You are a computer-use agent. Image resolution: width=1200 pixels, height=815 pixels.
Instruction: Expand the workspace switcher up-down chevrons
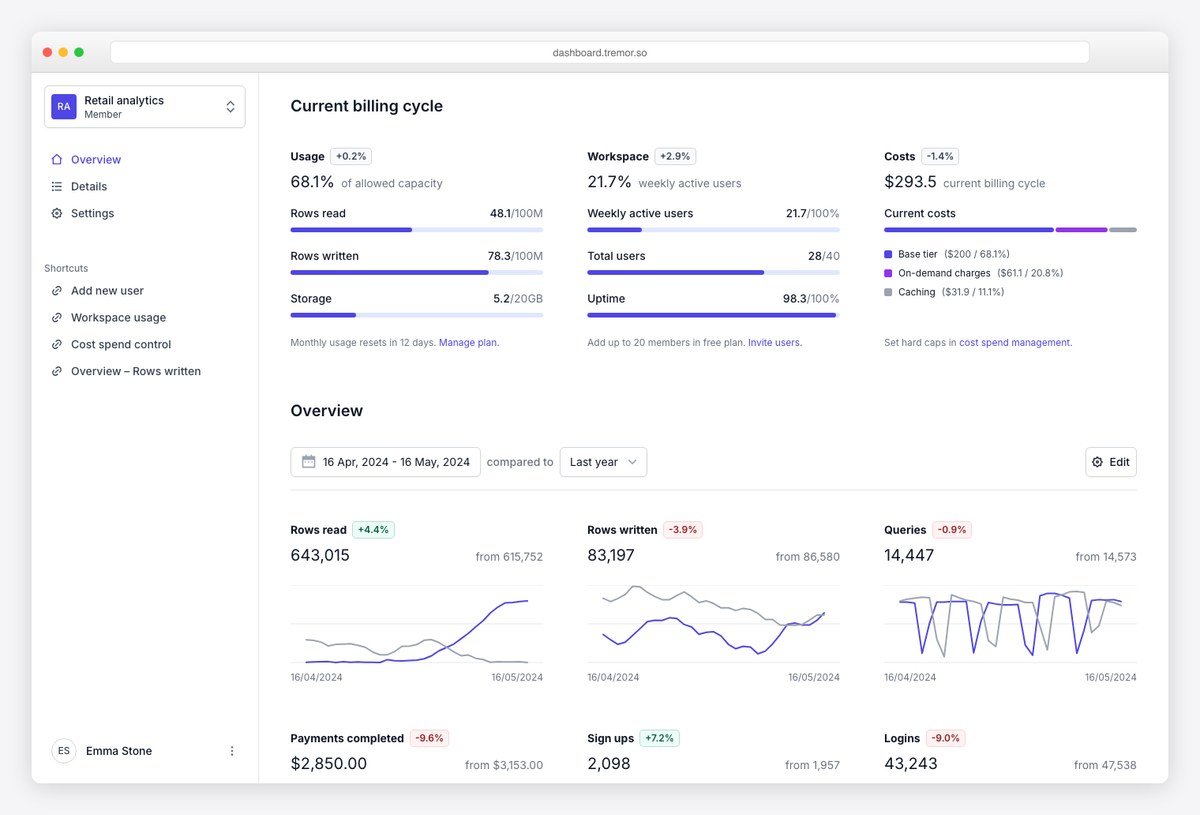click(230, 107)
